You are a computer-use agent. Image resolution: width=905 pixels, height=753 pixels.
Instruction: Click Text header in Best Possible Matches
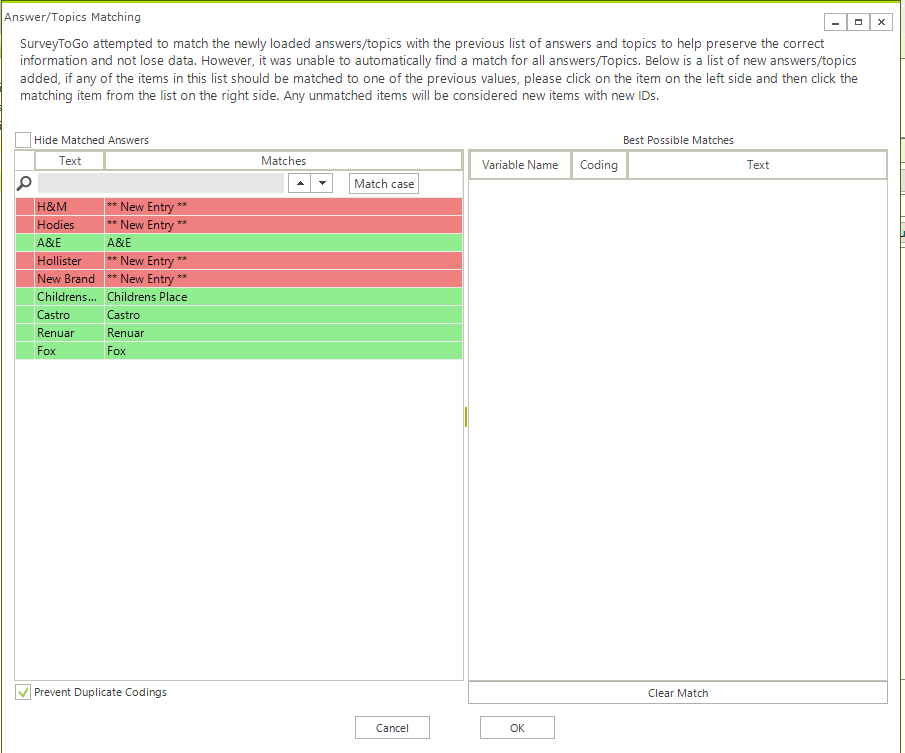pos(757,165)
